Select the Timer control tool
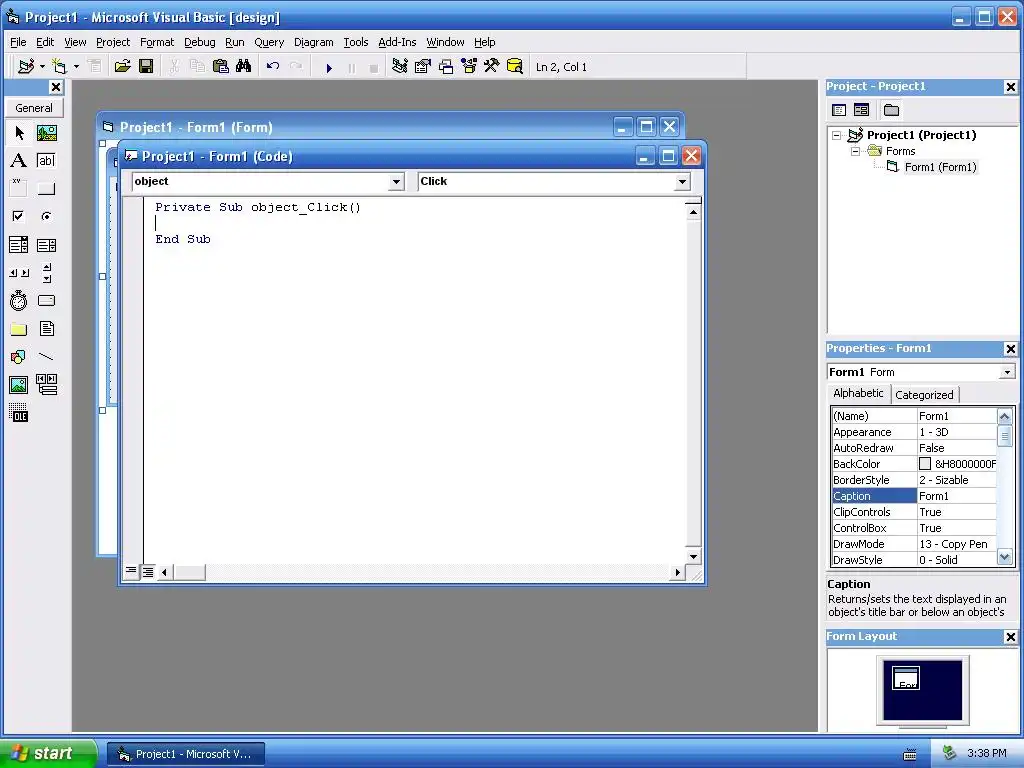1024x768 pixels. click(19, 301)
